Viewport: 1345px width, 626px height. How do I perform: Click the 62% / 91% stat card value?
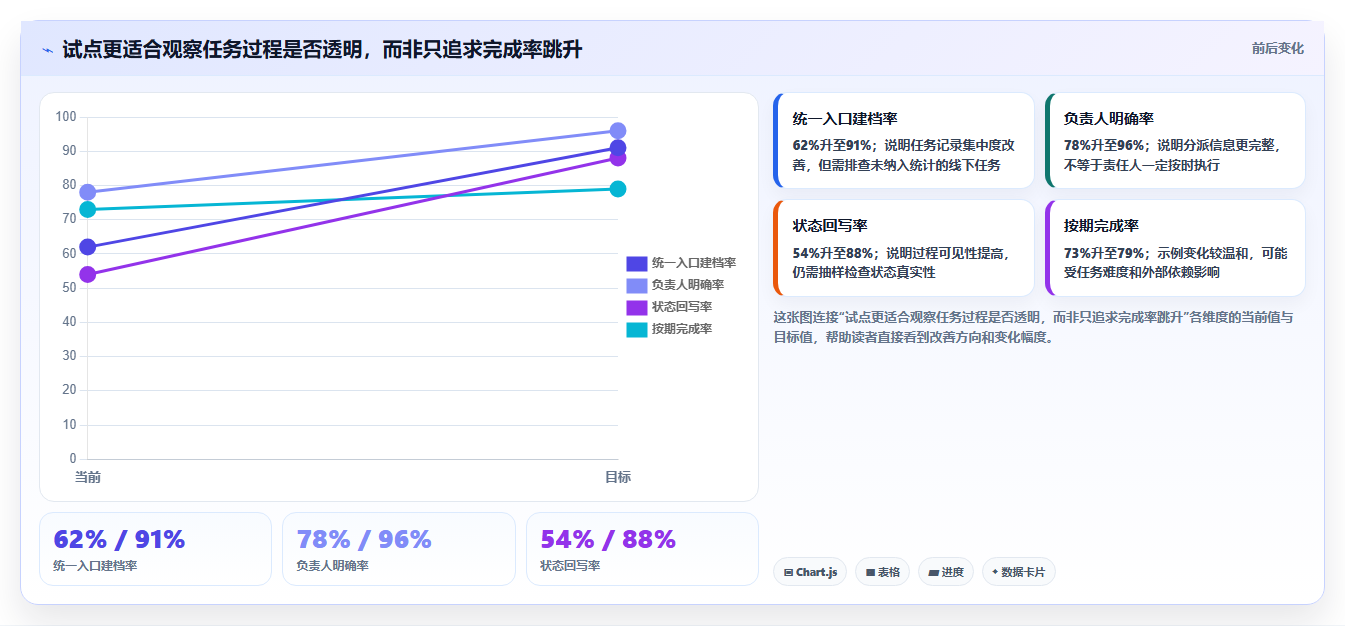[x=119, y=539]
